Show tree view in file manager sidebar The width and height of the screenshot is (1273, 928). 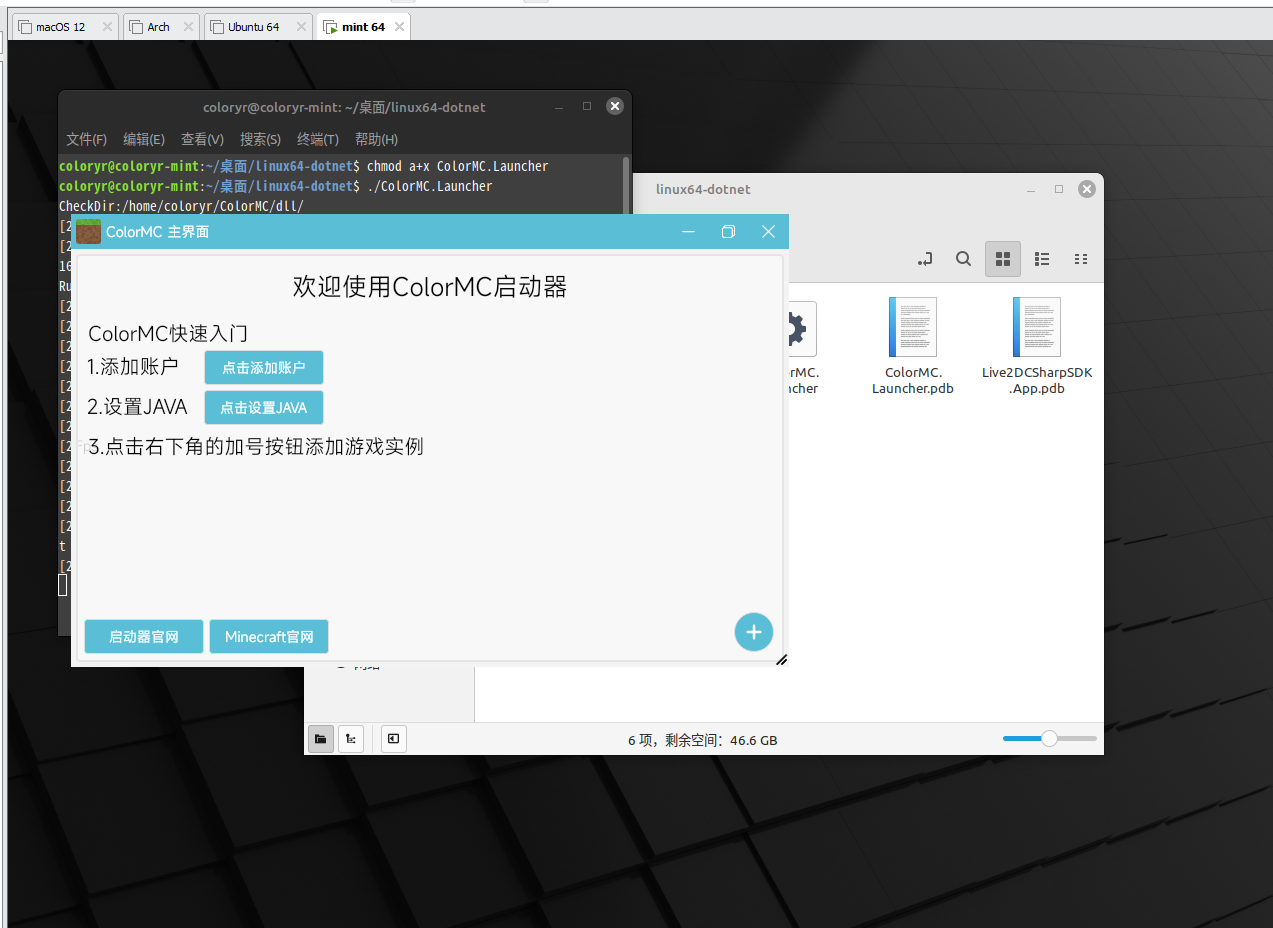351,739
